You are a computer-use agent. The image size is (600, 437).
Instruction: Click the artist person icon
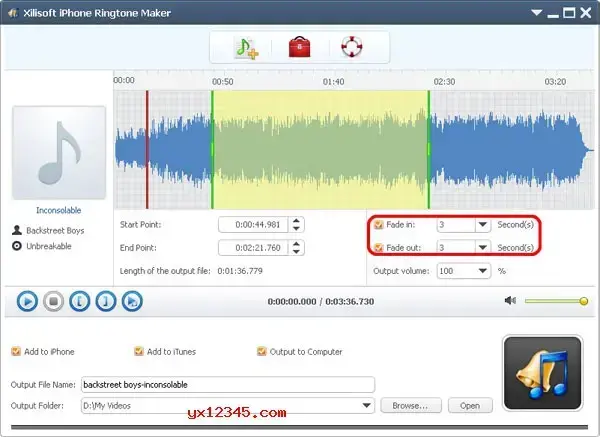pos(17,230)
